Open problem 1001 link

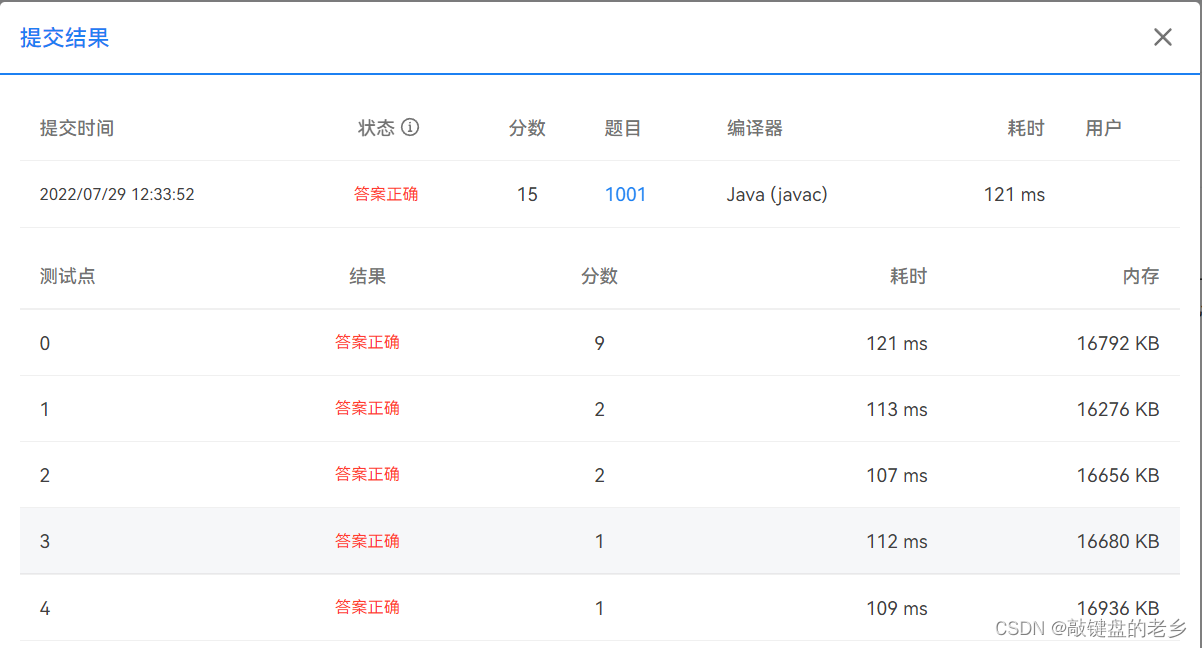[625, 194]
